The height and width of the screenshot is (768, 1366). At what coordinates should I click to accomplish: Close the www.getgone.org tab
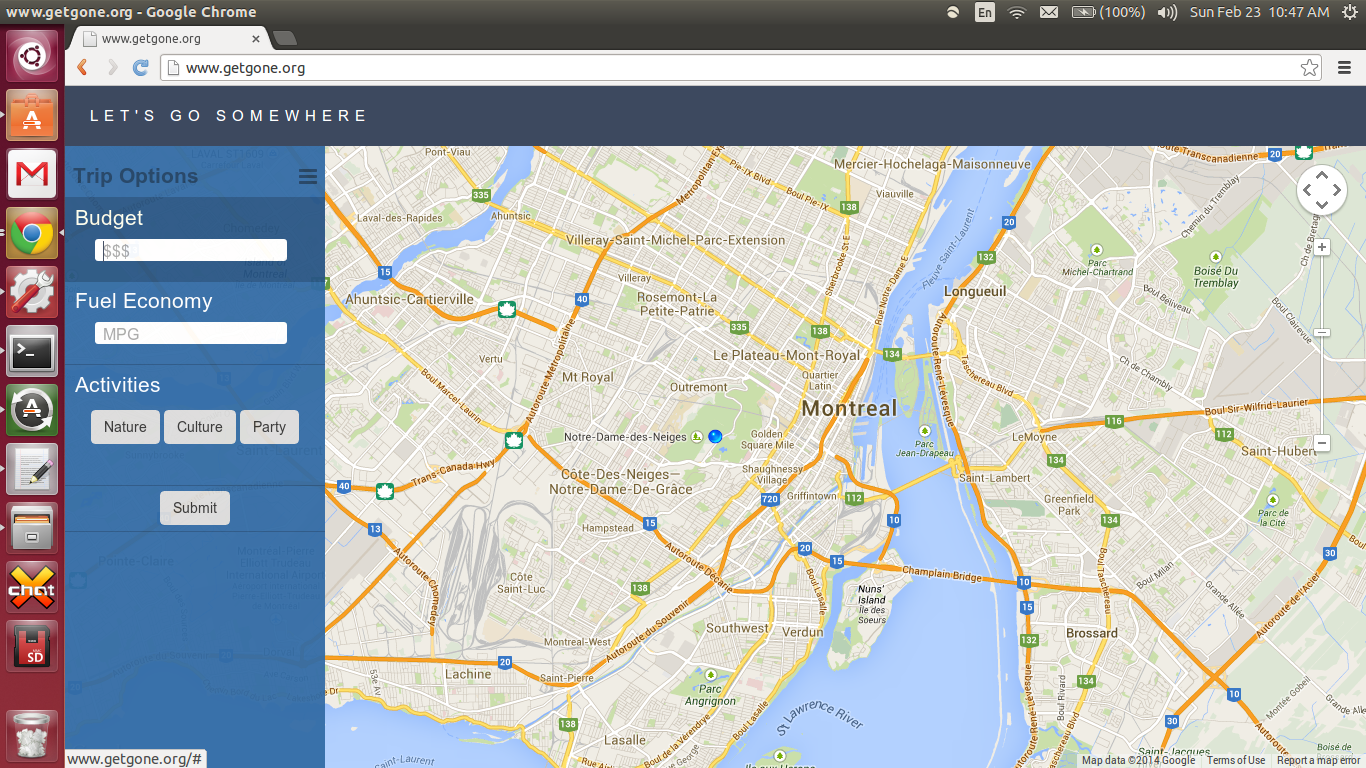tap(256, 39)
